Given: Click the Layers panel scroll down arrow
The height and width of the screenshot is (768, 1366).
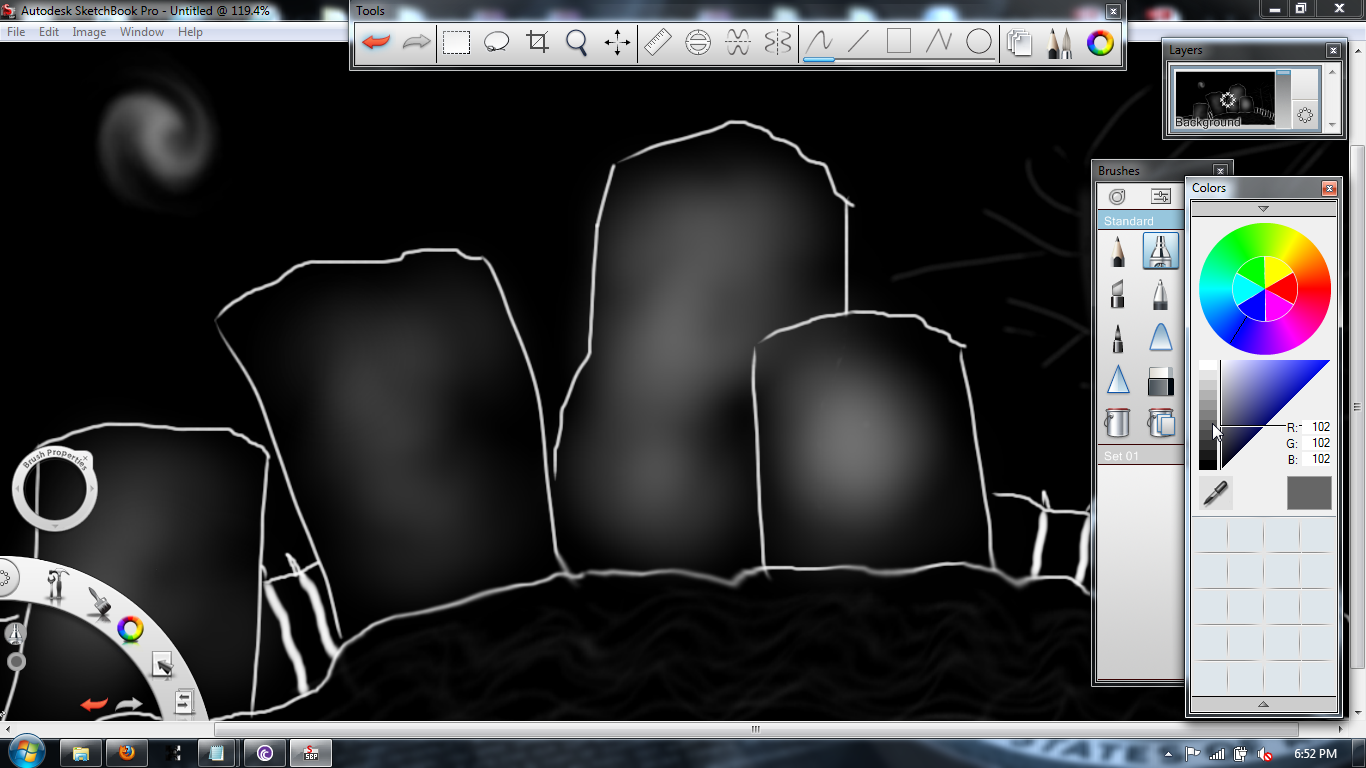Looking at the screenshot, I should (1331, 125).
